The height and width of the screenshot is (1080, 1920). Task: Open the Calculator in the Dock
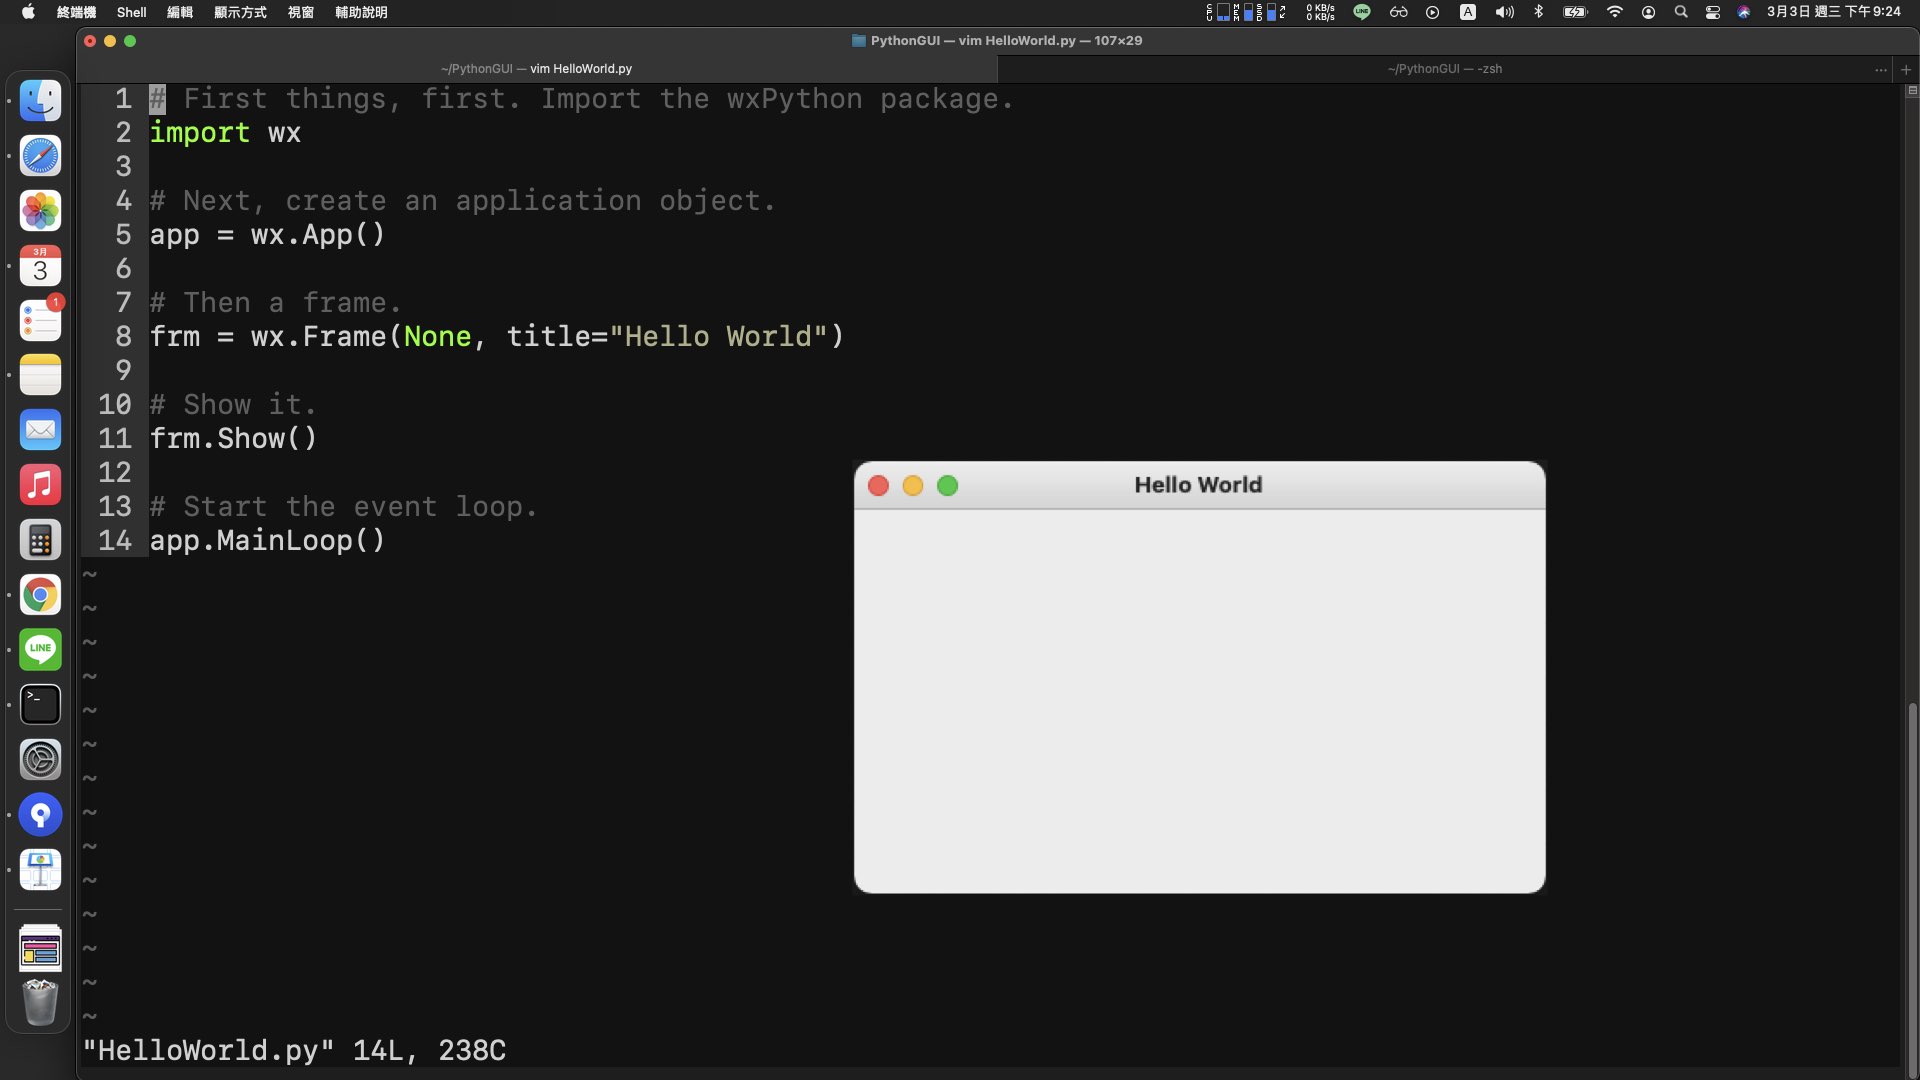click(40, 540)
